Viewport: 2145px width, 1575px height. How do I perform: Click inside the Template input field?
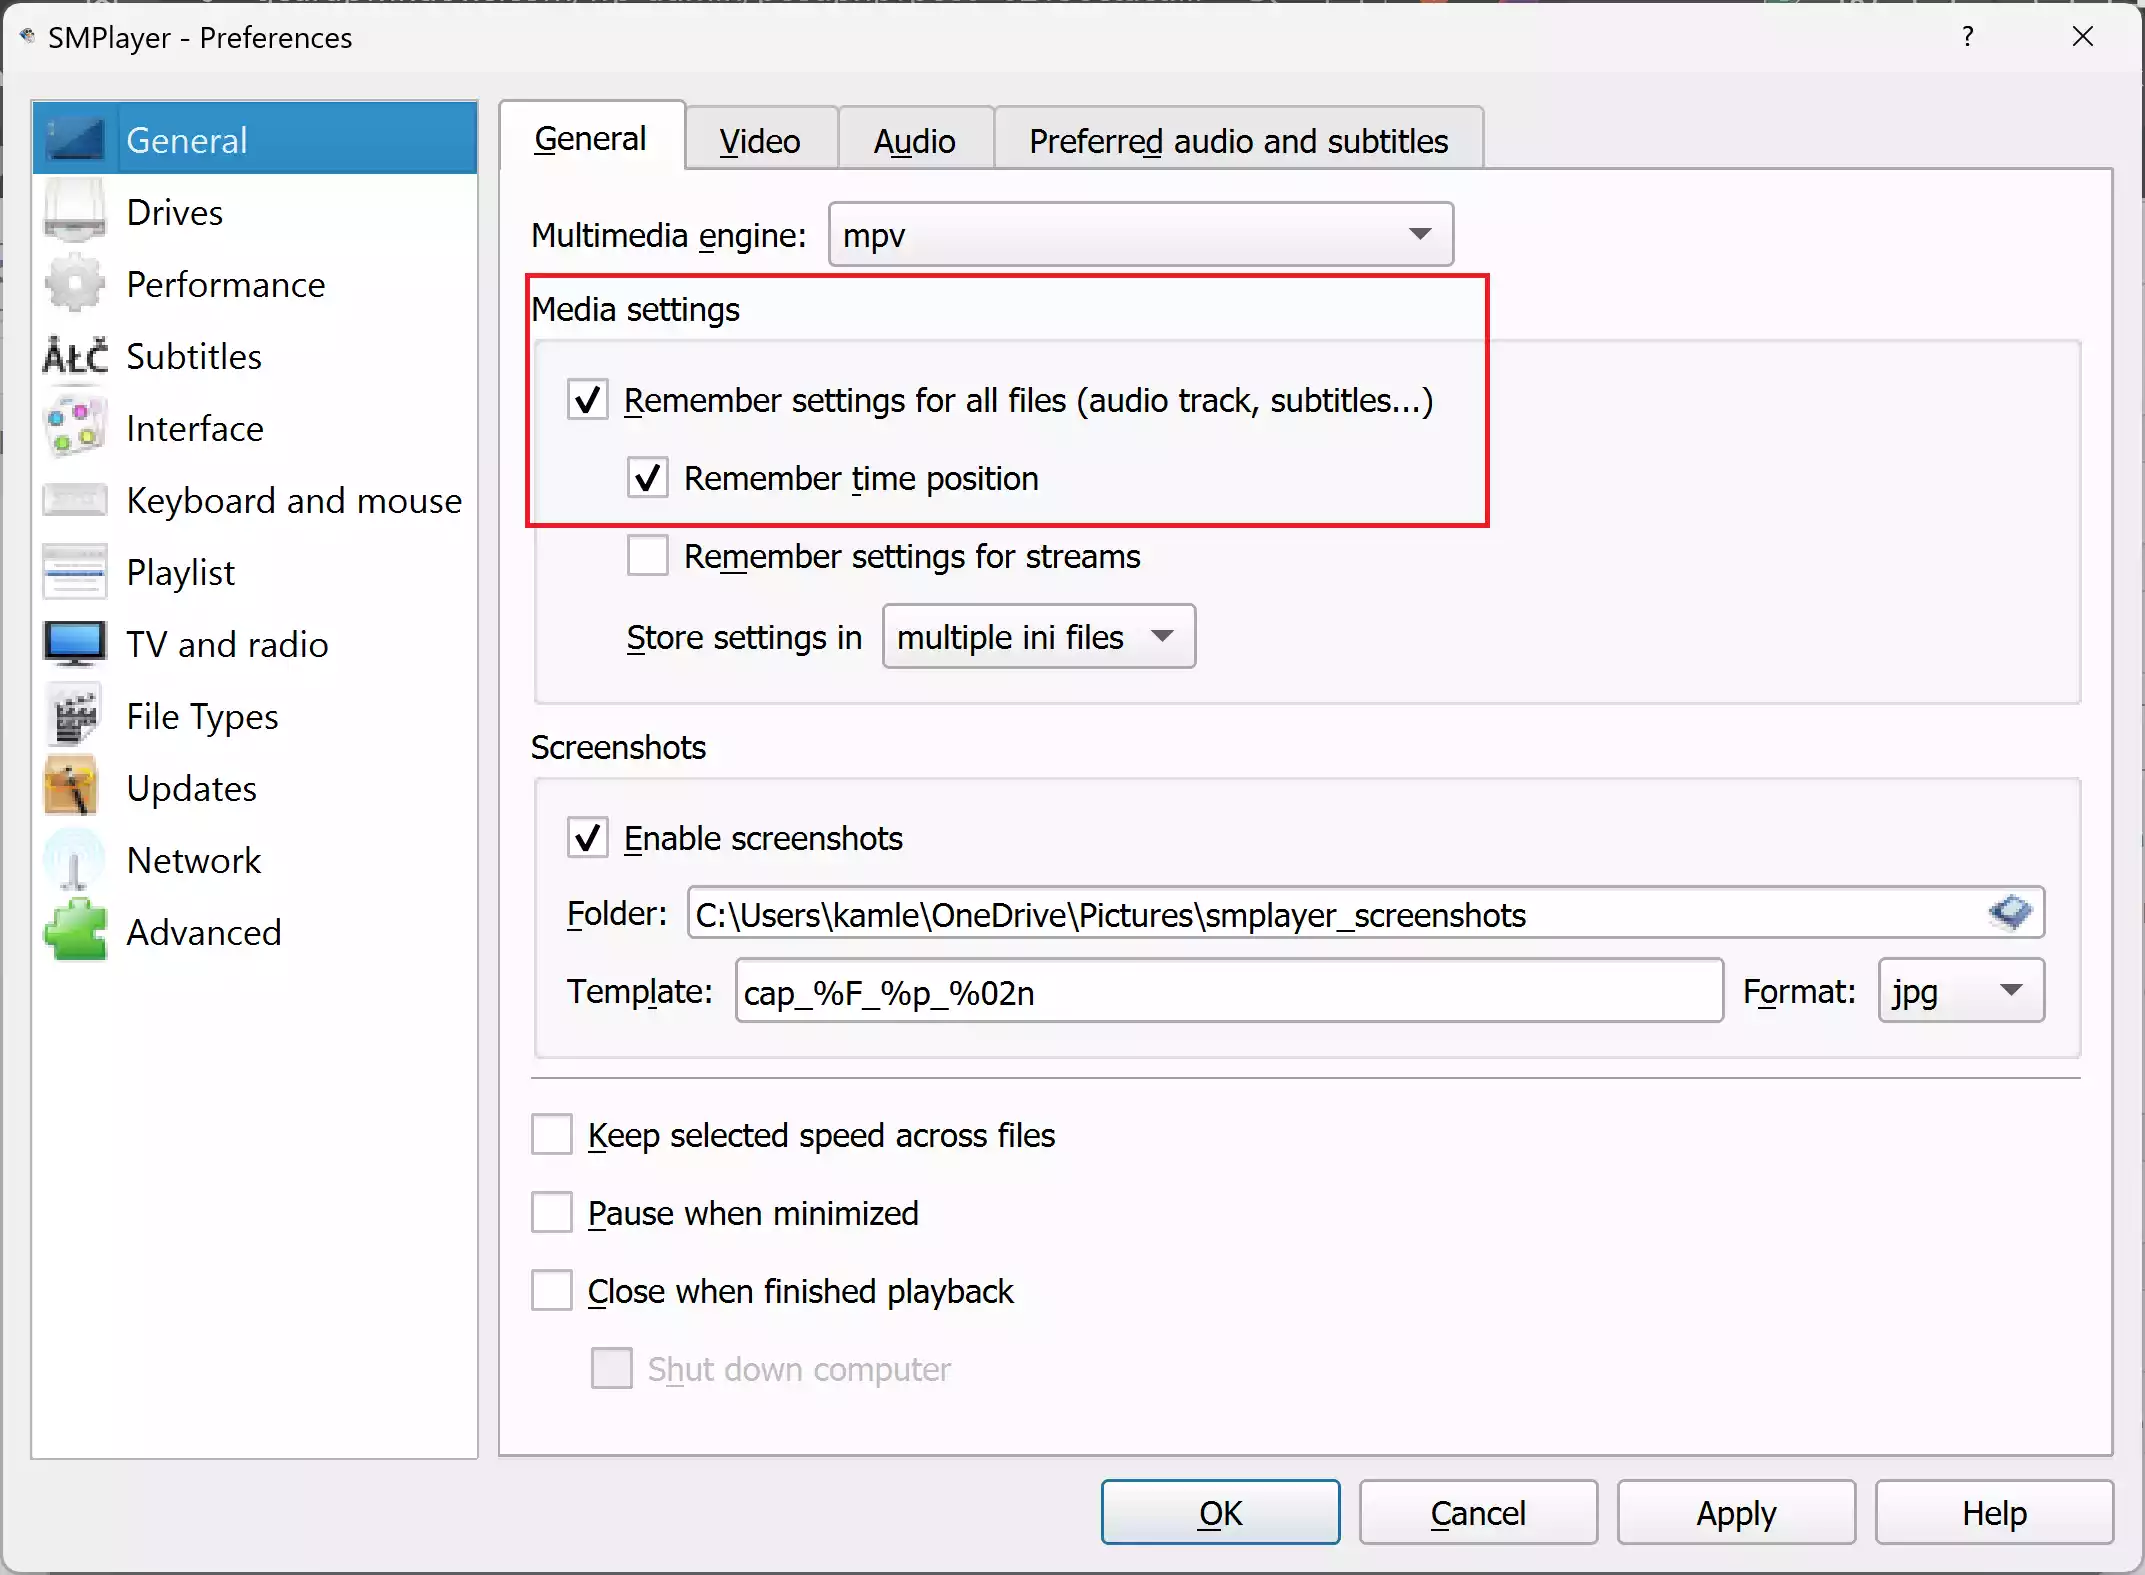tap(1228, 992)
